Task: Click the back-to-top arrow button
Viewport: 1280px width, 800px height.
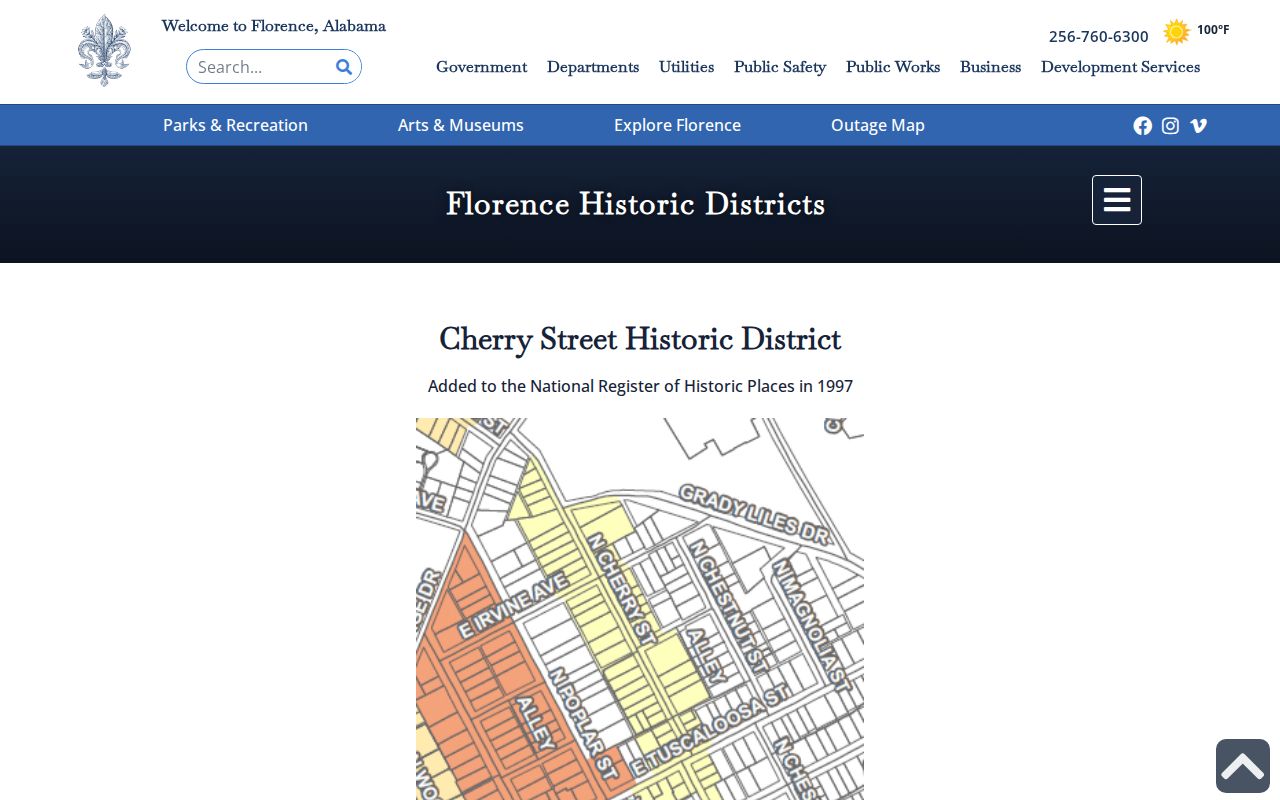Action: 1243,766
